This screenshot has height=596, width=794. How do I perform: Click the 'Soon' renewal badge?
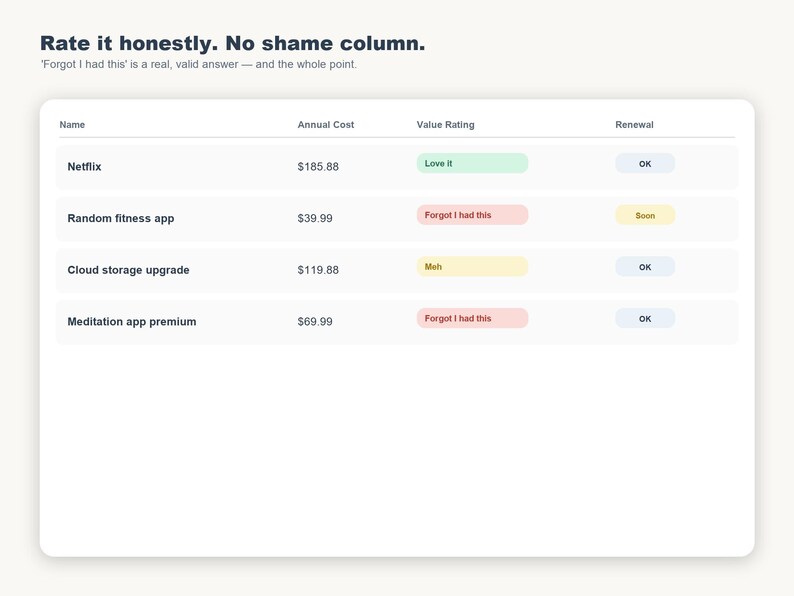click(645, 215)
